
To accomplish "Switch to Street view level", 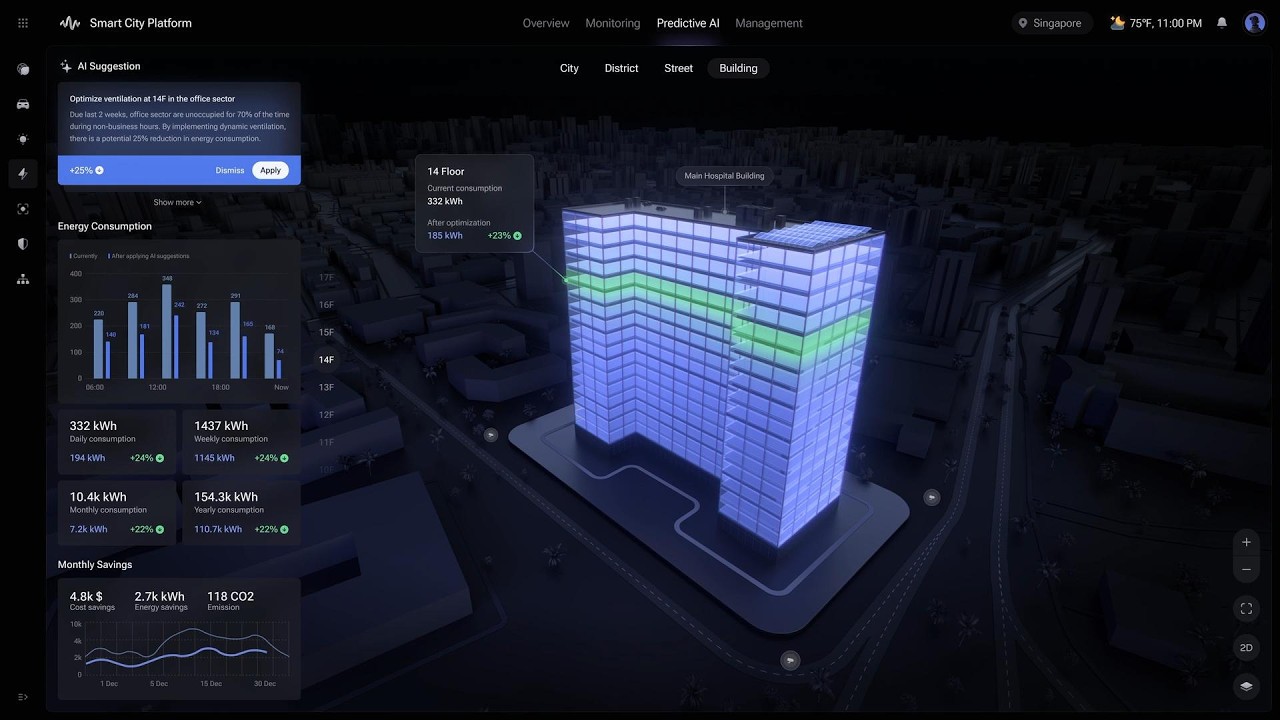I will (x=678, y=68).
